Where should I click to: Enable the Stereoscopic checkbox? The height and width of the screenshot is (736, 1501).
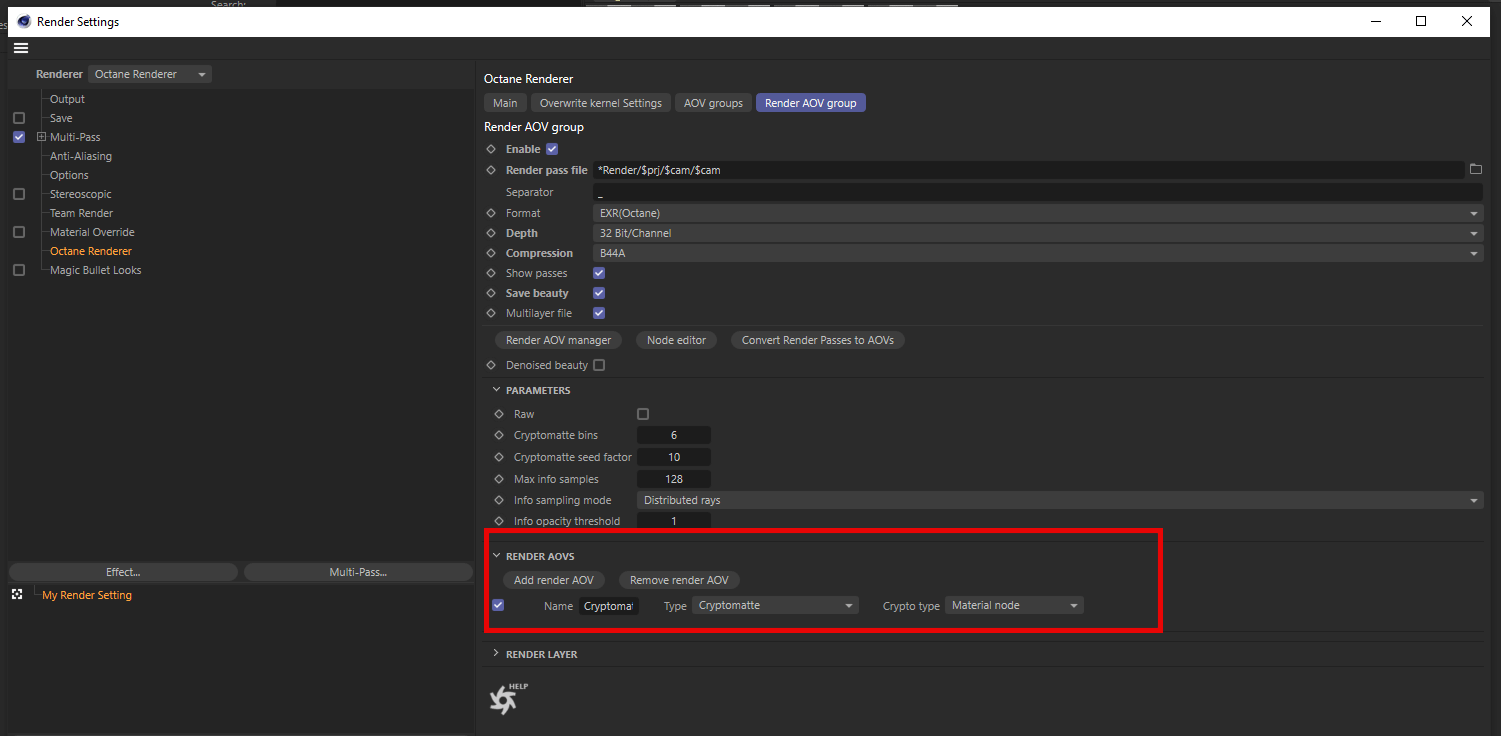[x=19, y=194]
